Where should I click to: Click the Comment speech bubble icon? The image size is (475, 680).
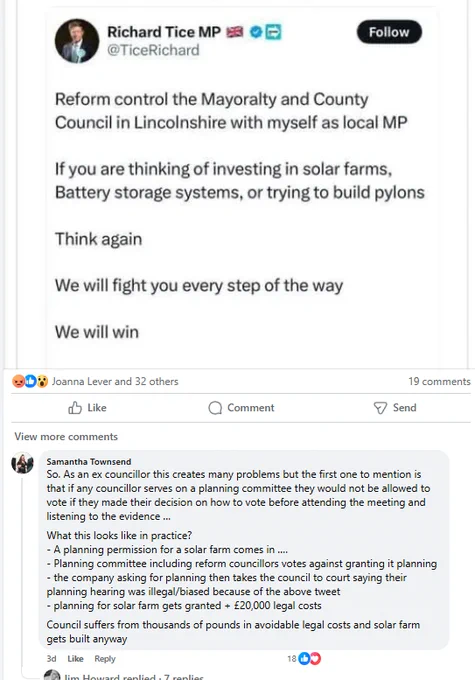[x=215, y=408]
